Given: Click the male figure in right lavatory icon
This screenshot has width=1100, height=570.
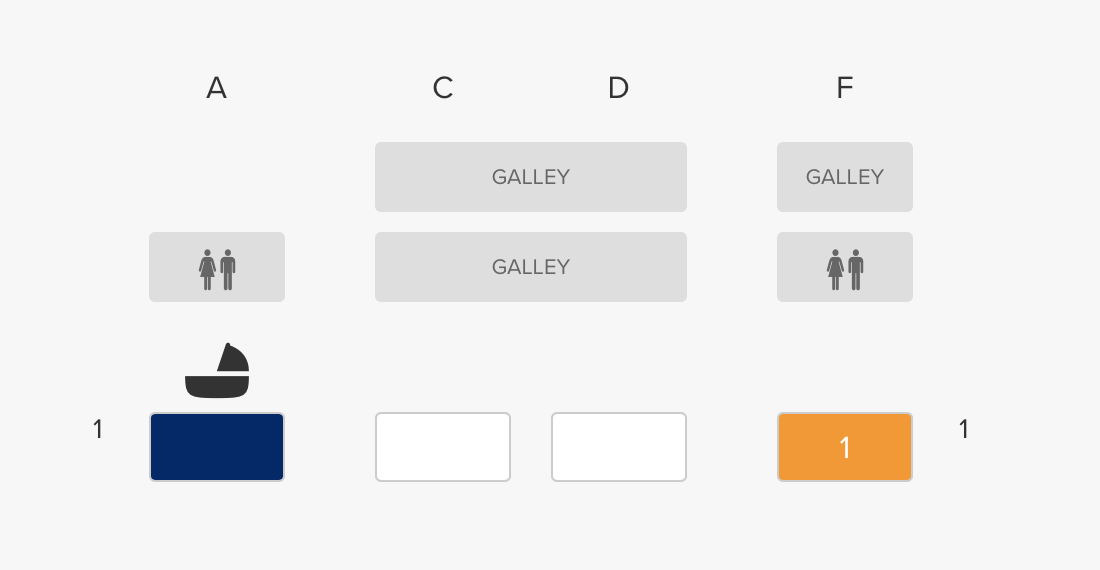Looking at the screenshot, I should [855, 269].
